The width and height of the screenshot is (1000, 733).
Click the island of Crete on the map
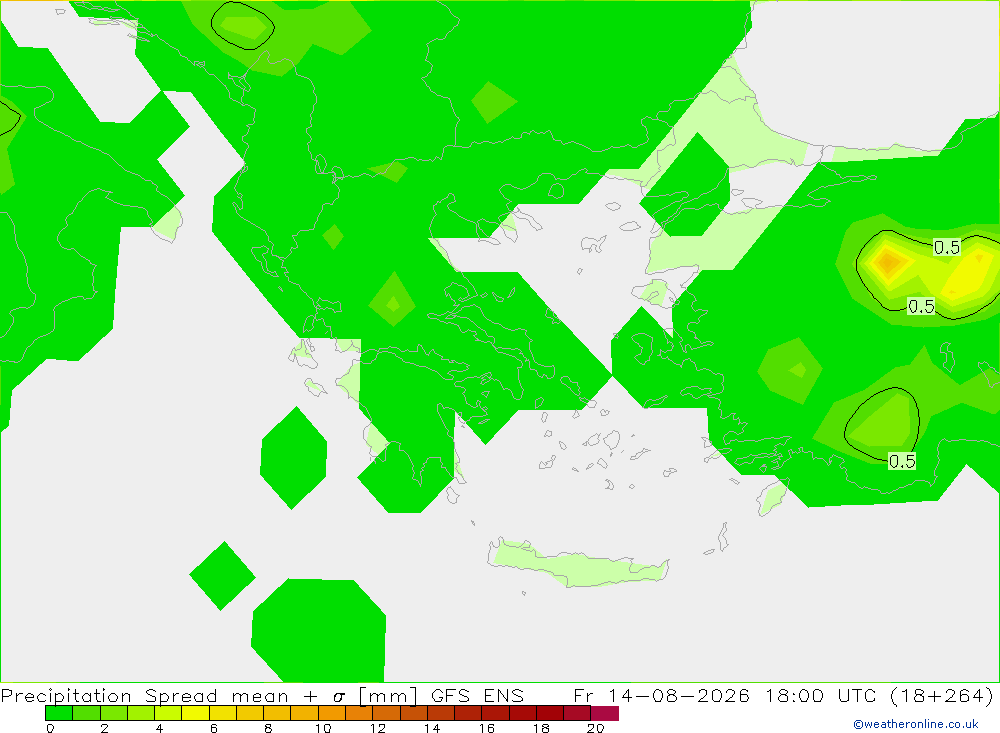point(579,563)
